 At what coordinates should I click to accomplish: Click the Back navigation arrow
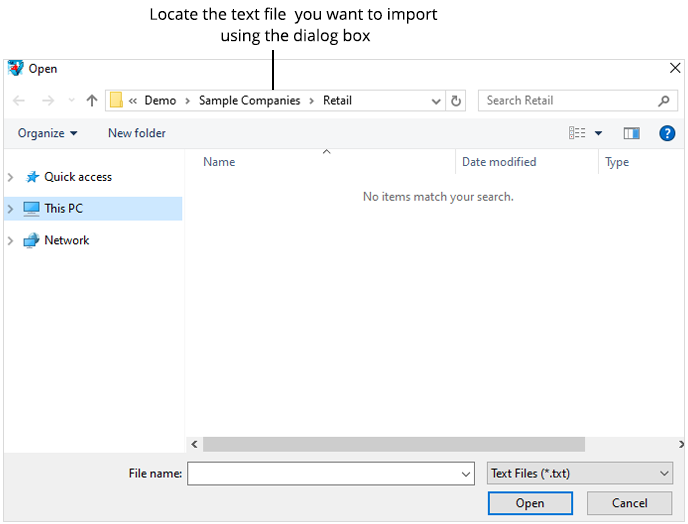pos(19,101)
